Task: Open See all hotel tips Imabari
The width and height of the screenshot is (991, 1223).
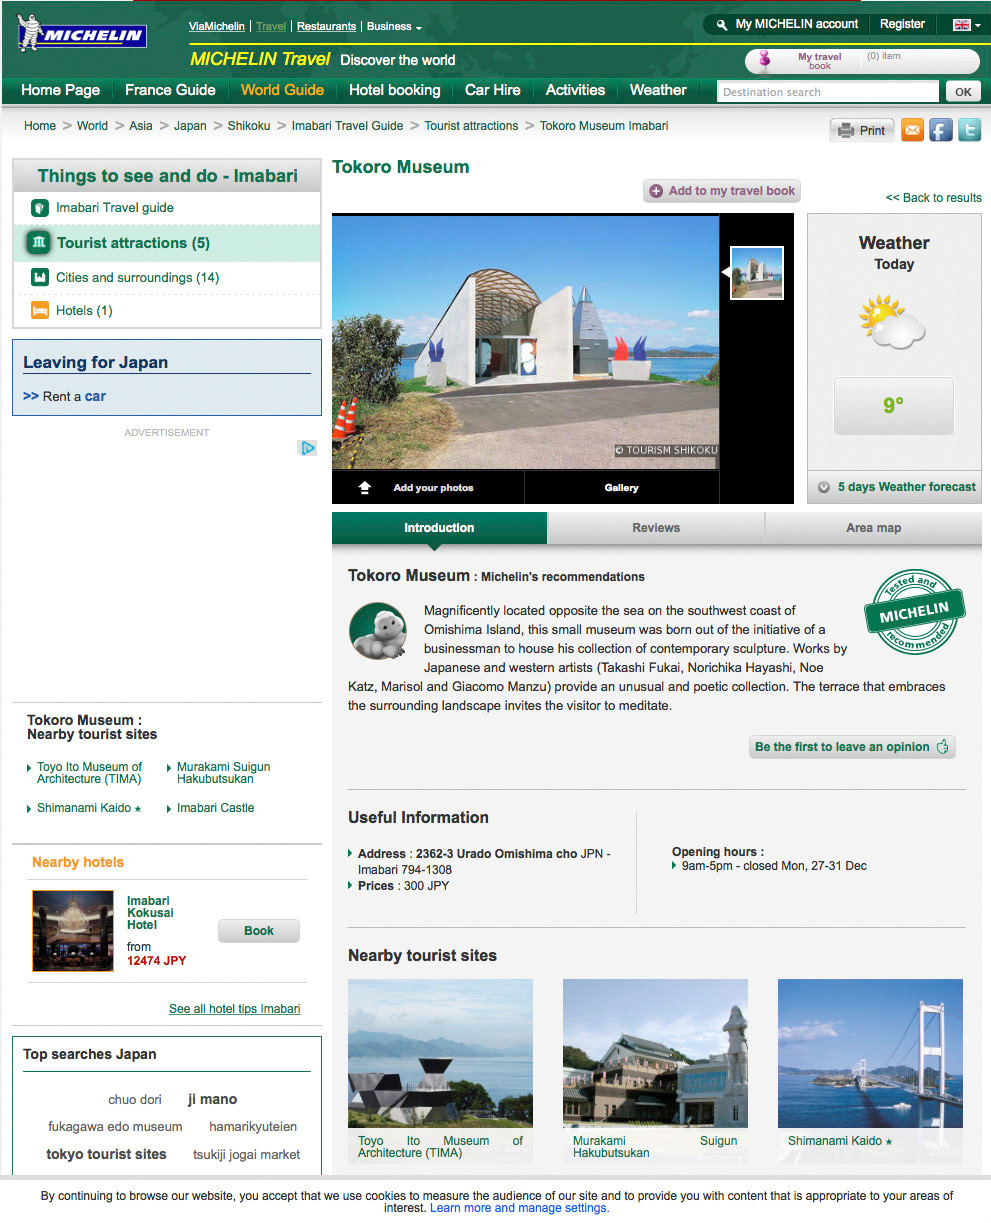Action: tap(234, 1009)
